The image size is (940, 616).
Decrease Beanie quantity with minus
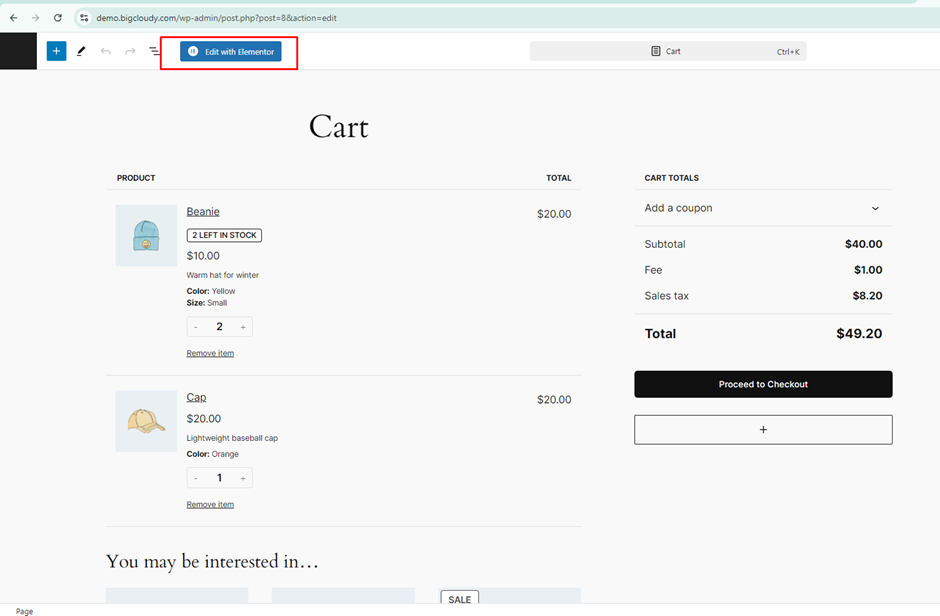click(x=196, y=327)
